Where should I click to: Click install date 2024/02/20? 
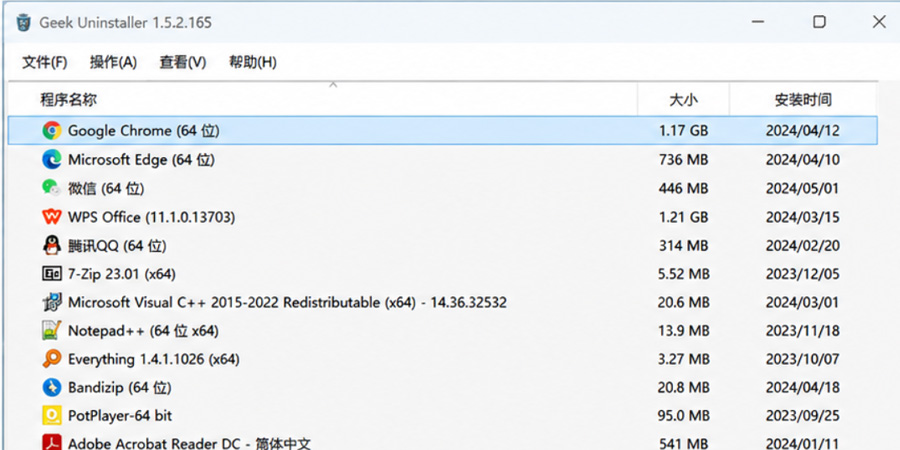802,246
